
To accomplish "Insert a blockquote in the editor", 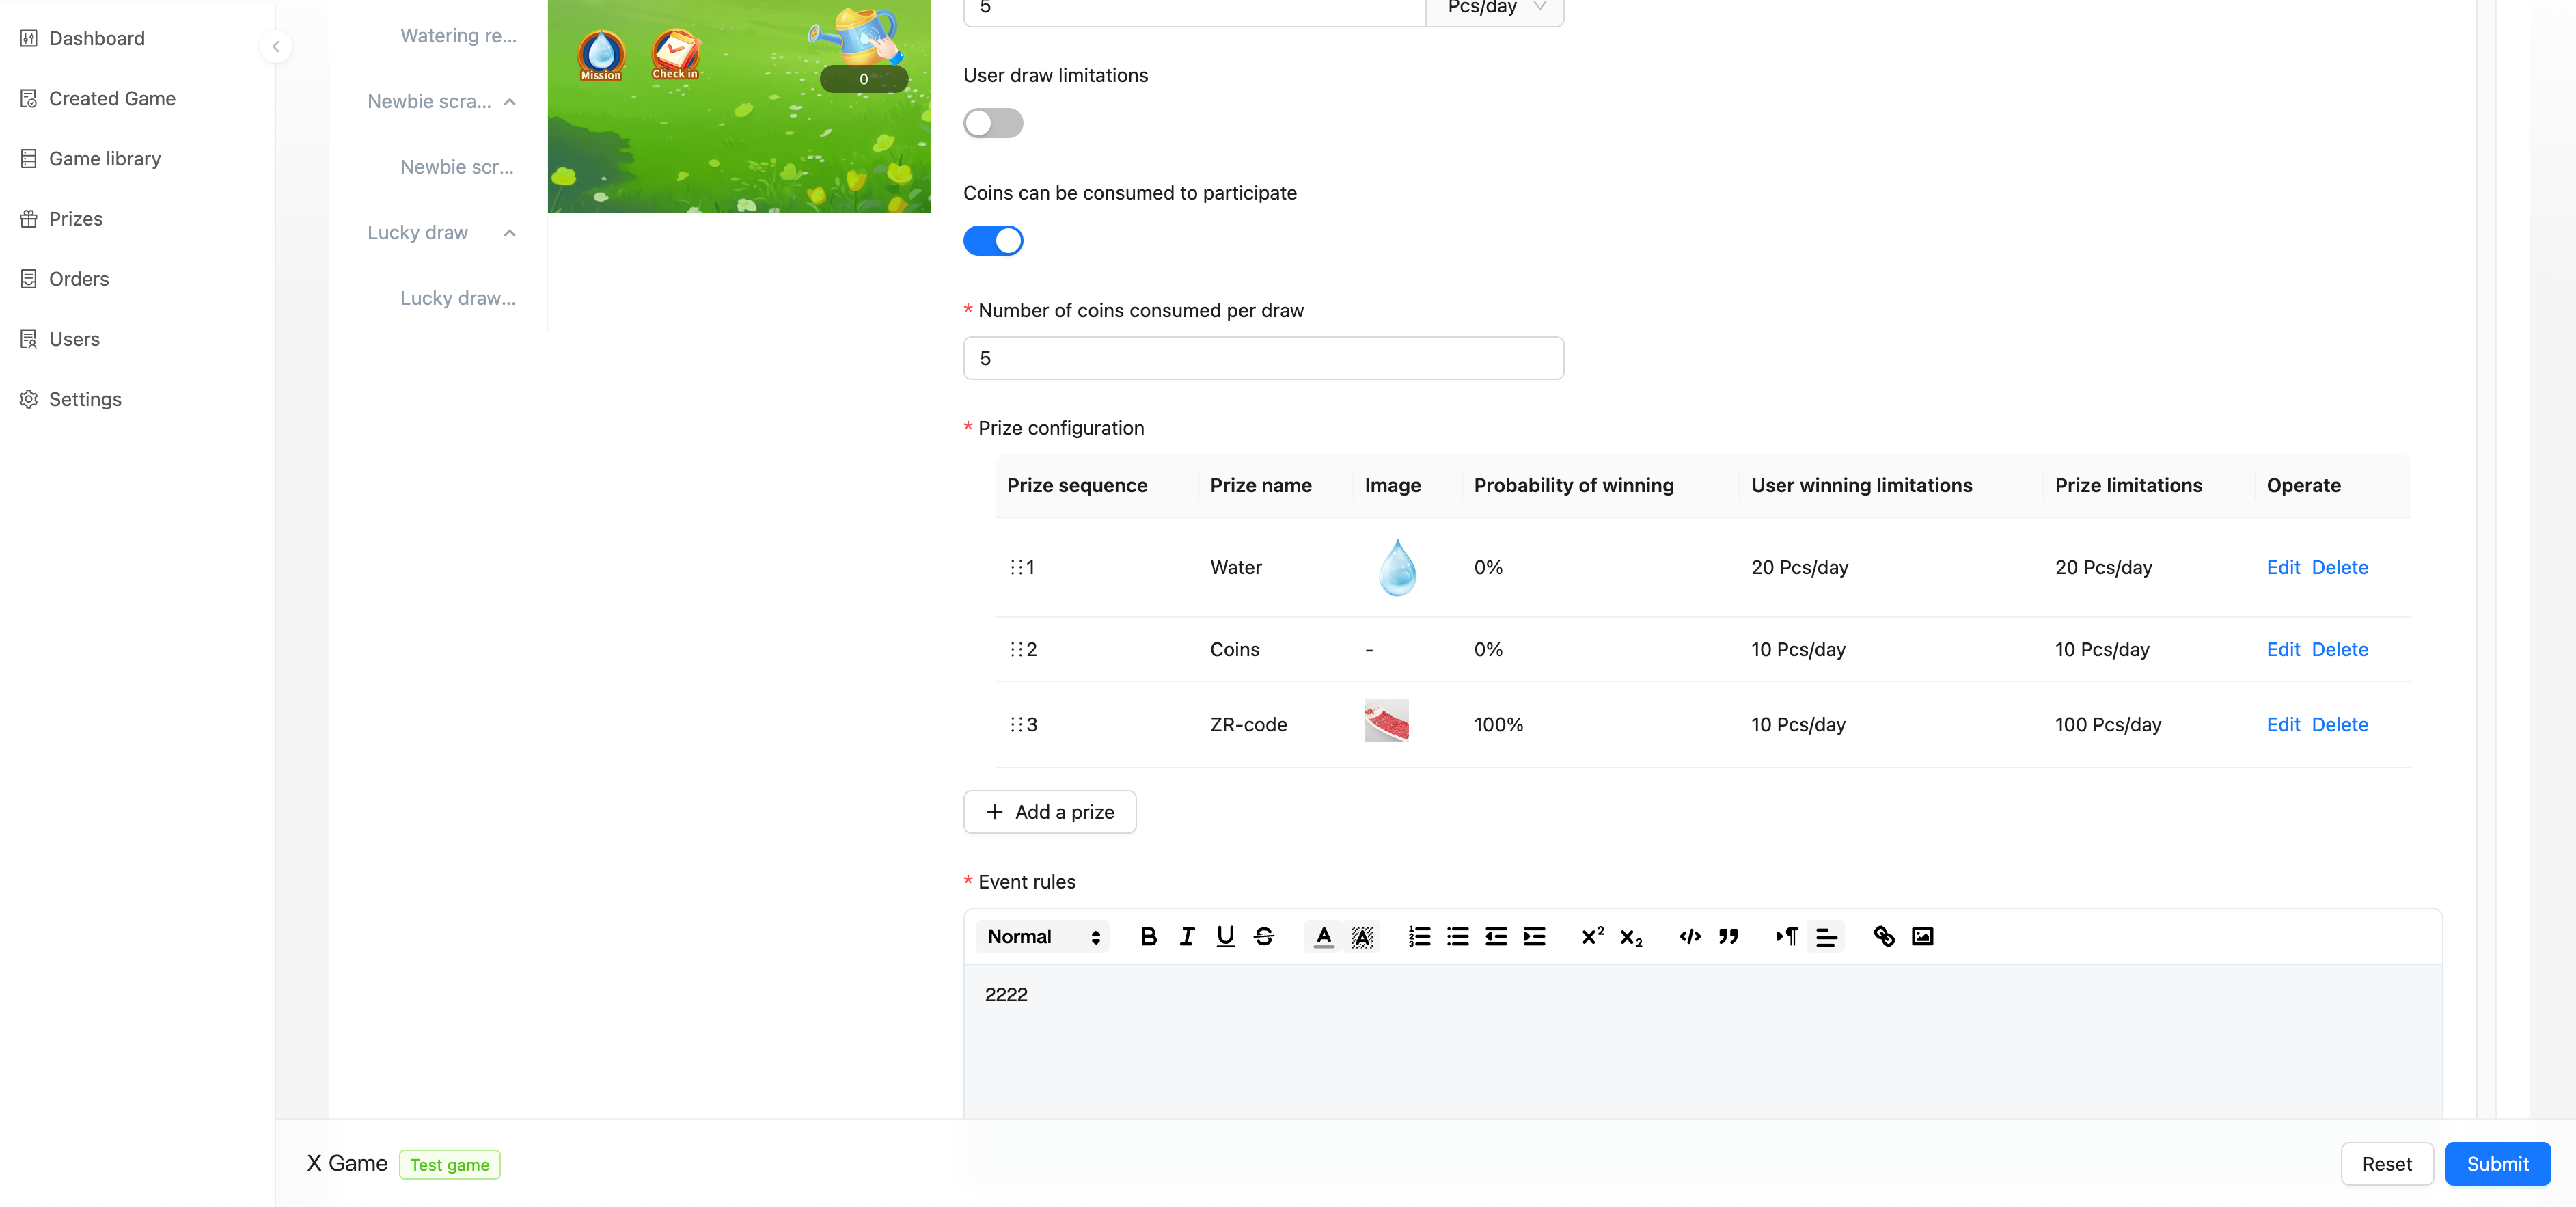I will coord(1728,936).
